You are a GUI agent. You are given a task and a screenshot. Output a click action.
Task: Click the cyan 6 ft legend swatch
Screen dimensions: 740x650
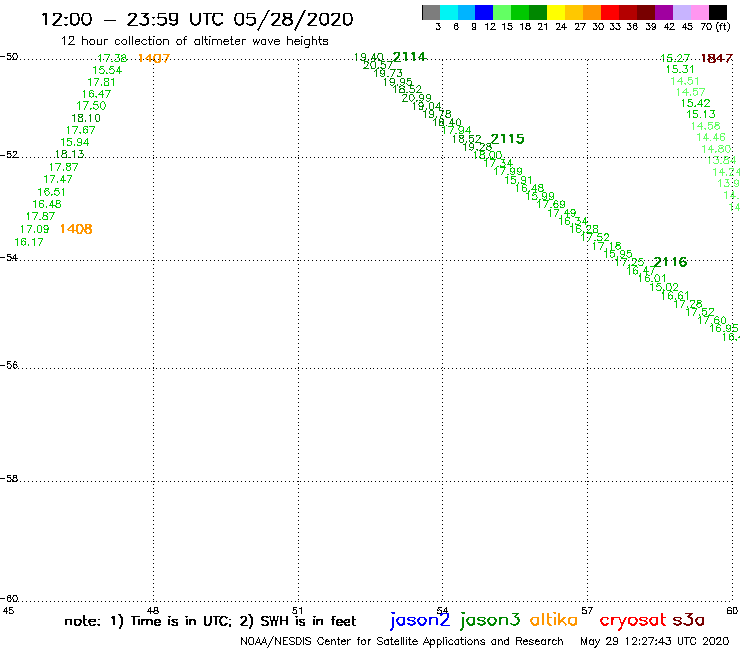click(449, 12)
